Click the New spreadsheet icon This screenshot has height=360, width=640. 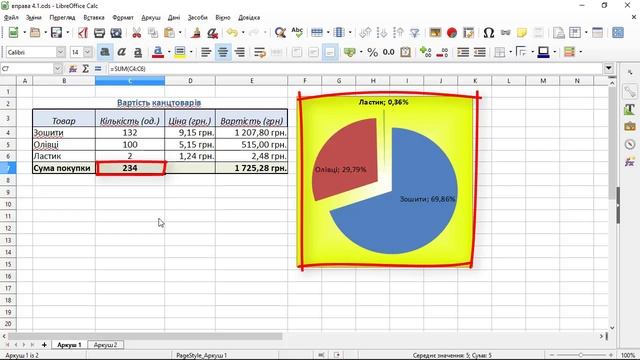pyautogui.click(x=13, y=33)
